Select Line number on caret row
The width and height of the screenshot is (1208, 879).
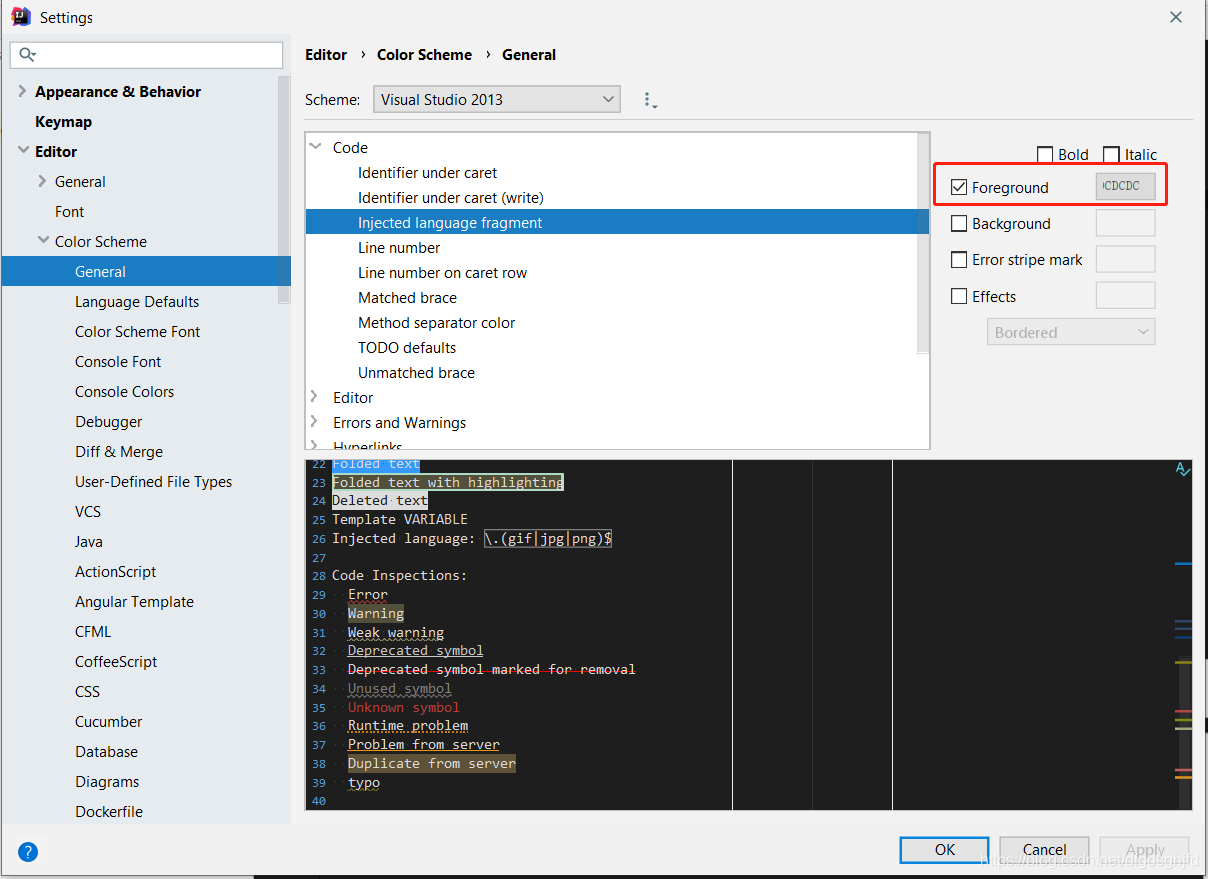[x=442, y=272]
